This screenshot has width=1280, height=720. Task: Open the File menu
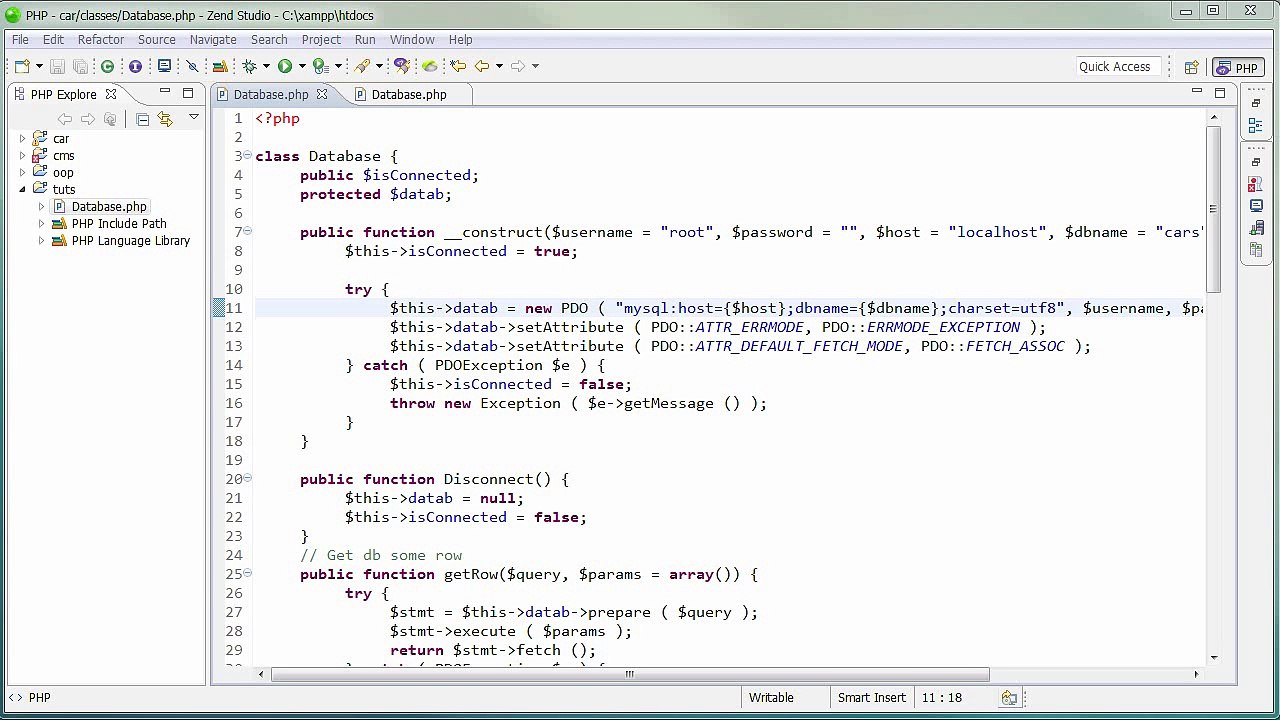tap(20, 40)
